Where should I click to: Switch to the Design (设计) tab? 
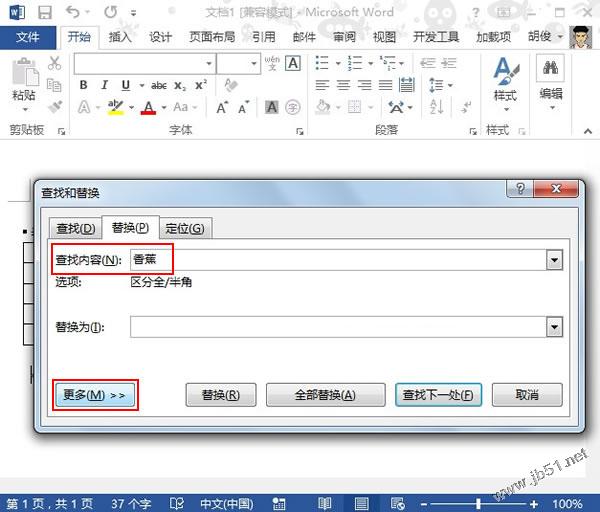point(160,37)
